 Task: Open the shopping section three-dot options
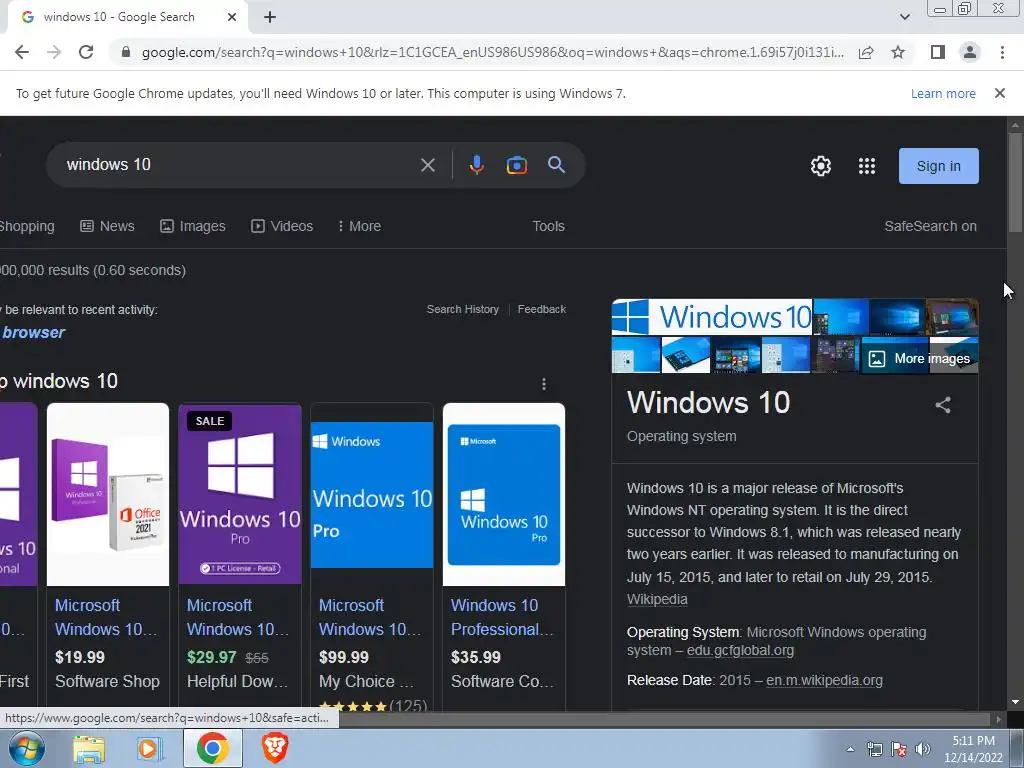tap(543, 384)
